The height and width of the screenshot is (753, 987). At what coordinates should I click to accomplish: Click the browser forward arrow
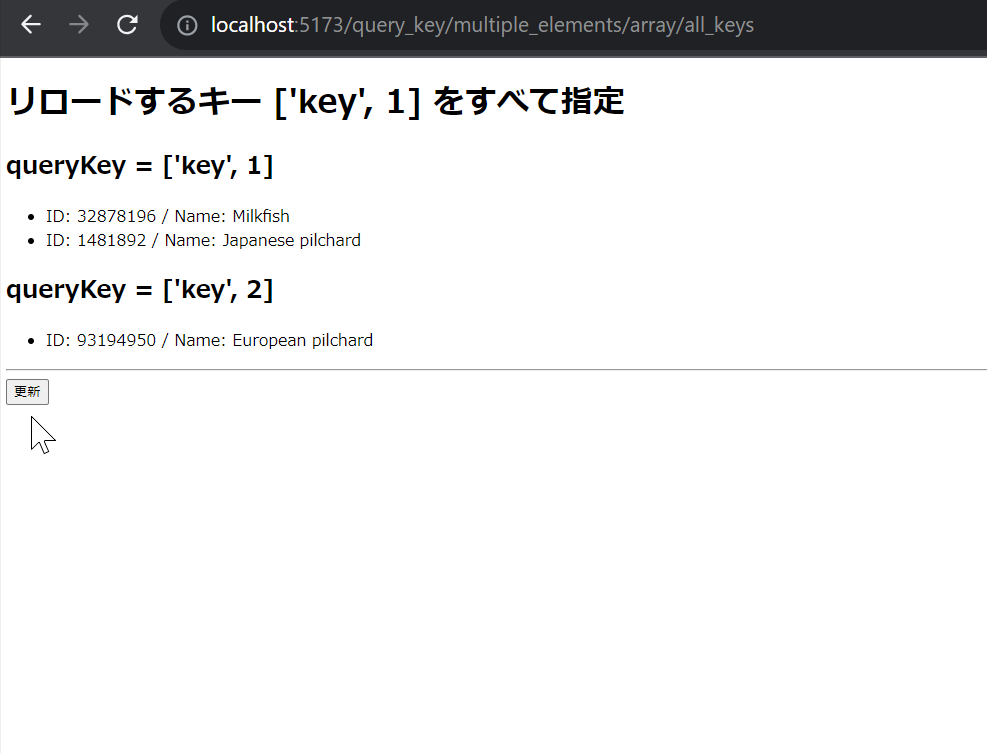click(x=78, y=24)
